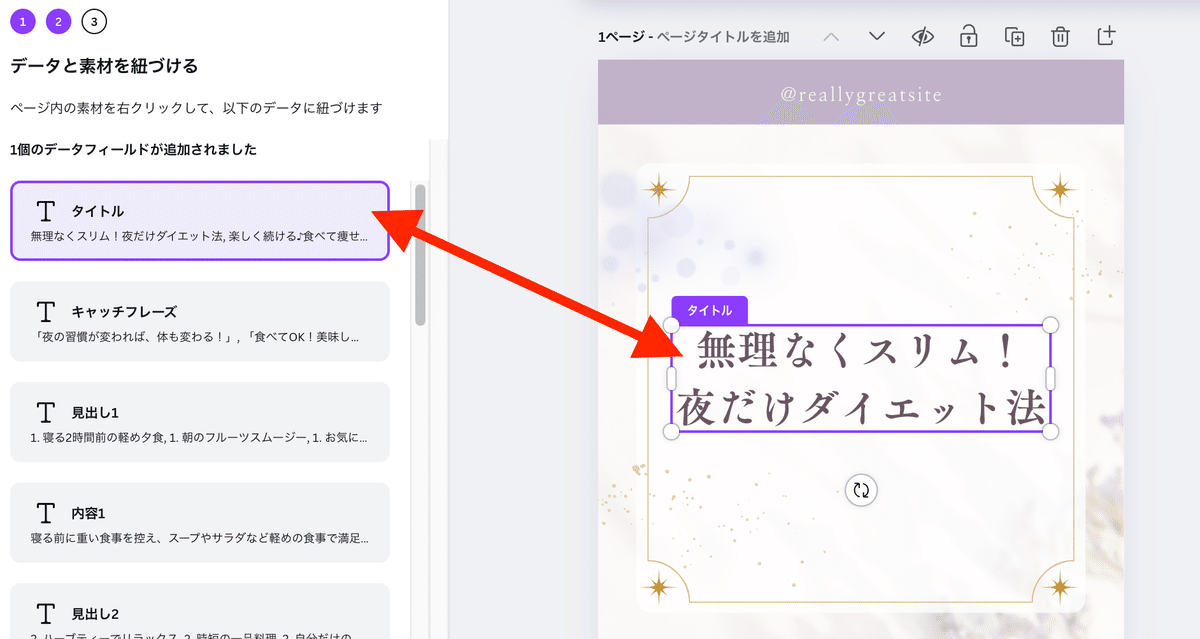Duplicate the page with the copy icon
This screenshot has height=639, width=1200.
tap(1014, 37)
